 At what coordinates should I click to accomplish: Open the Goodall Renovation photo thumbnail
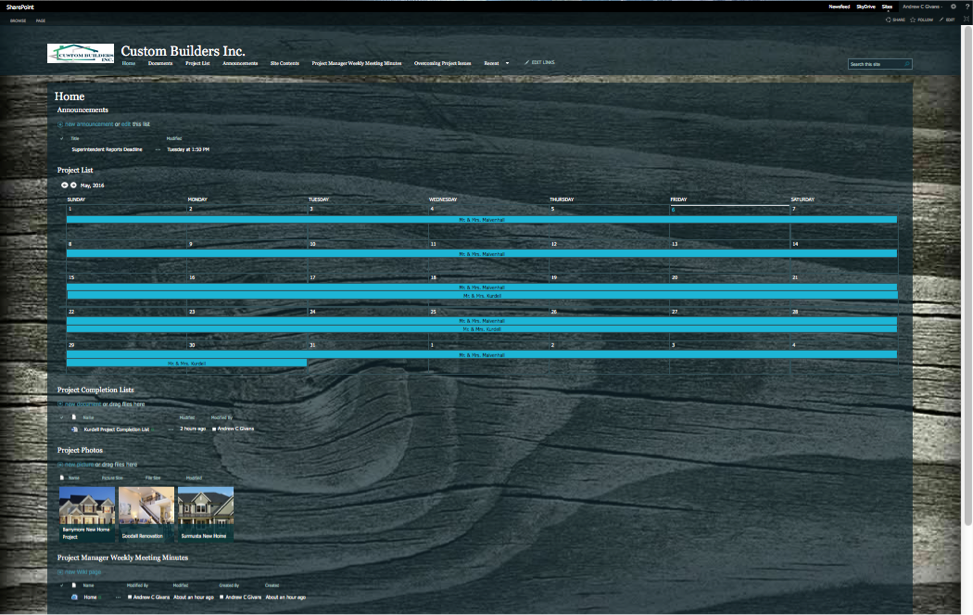click(x=146, y=514)
